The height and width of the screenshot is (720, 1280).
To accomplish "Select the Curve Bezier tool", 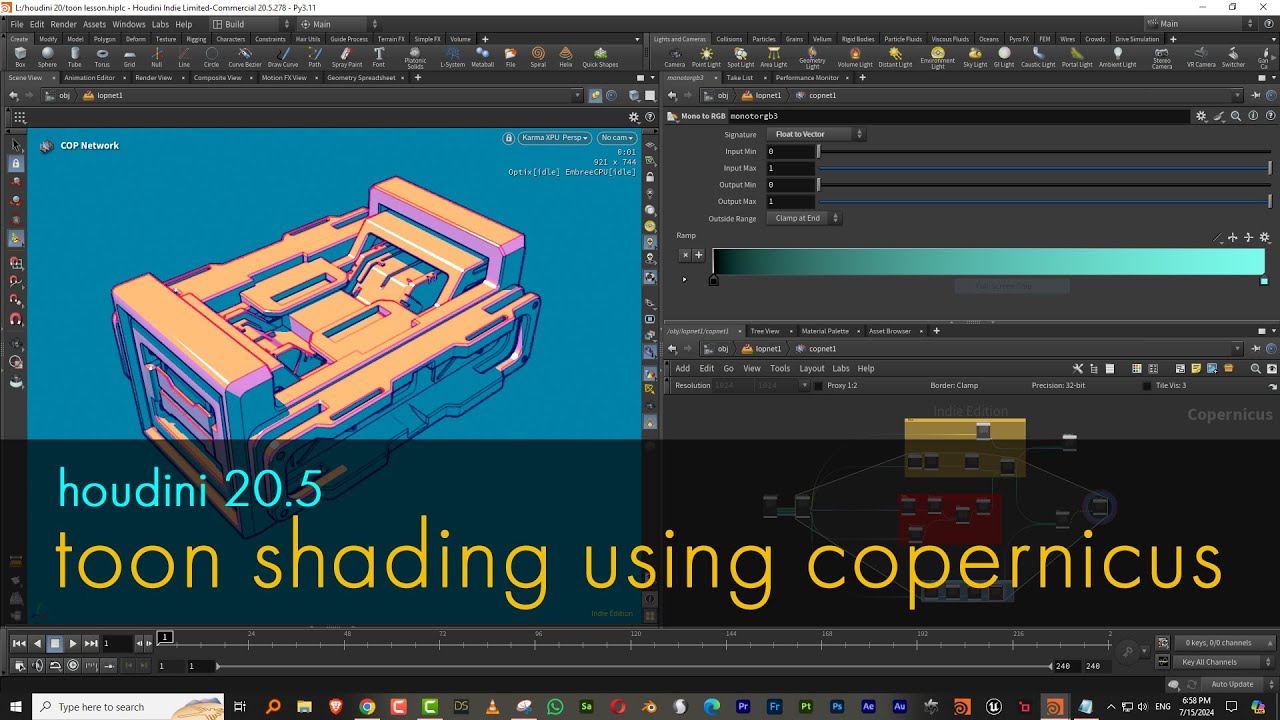I will coord(245,57).
